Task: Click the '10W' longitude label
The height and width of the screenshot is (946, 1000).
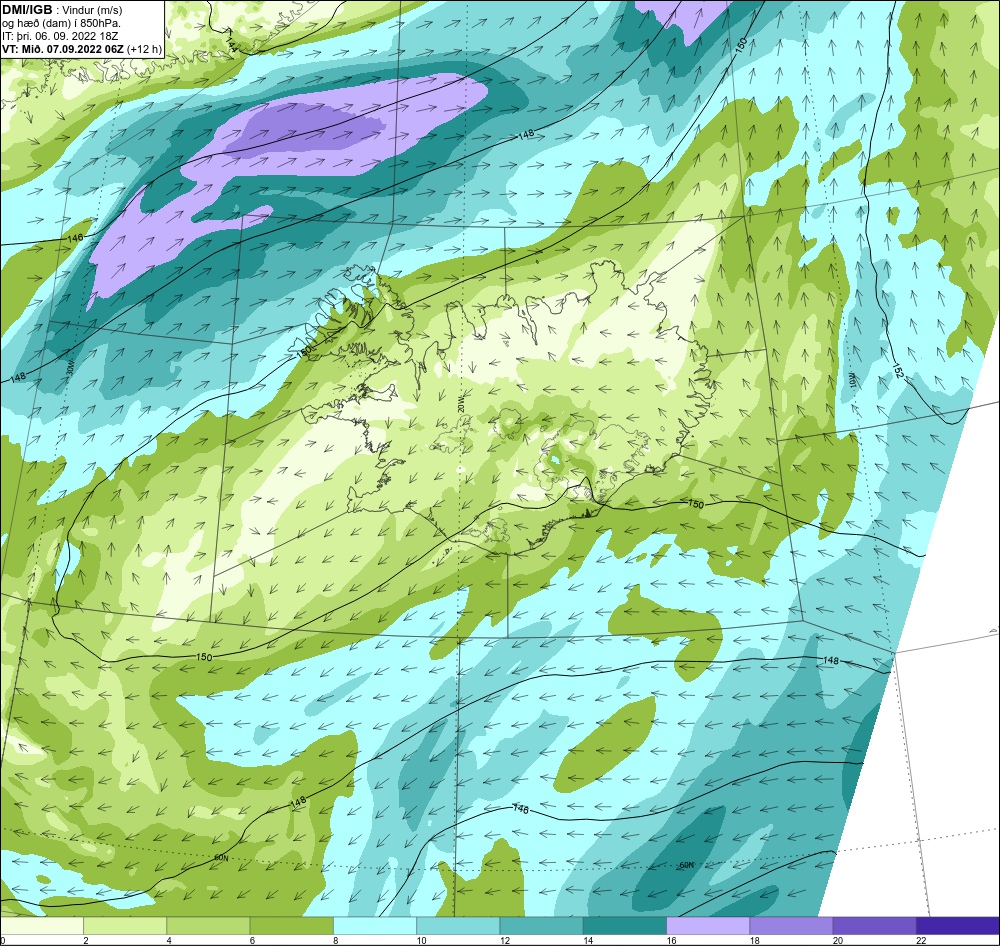Action: pyautogui.click(x=851, y=378)
